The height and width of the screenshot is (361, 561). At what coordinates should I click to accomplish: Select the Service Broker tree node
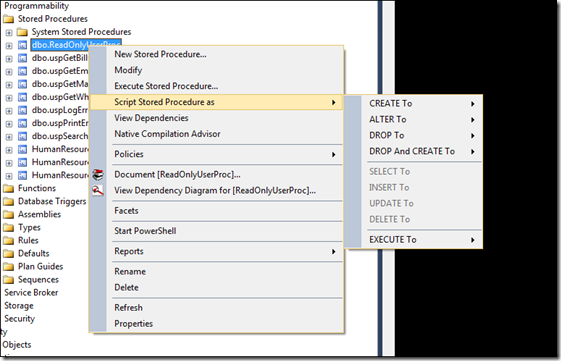tap(31, 293)
